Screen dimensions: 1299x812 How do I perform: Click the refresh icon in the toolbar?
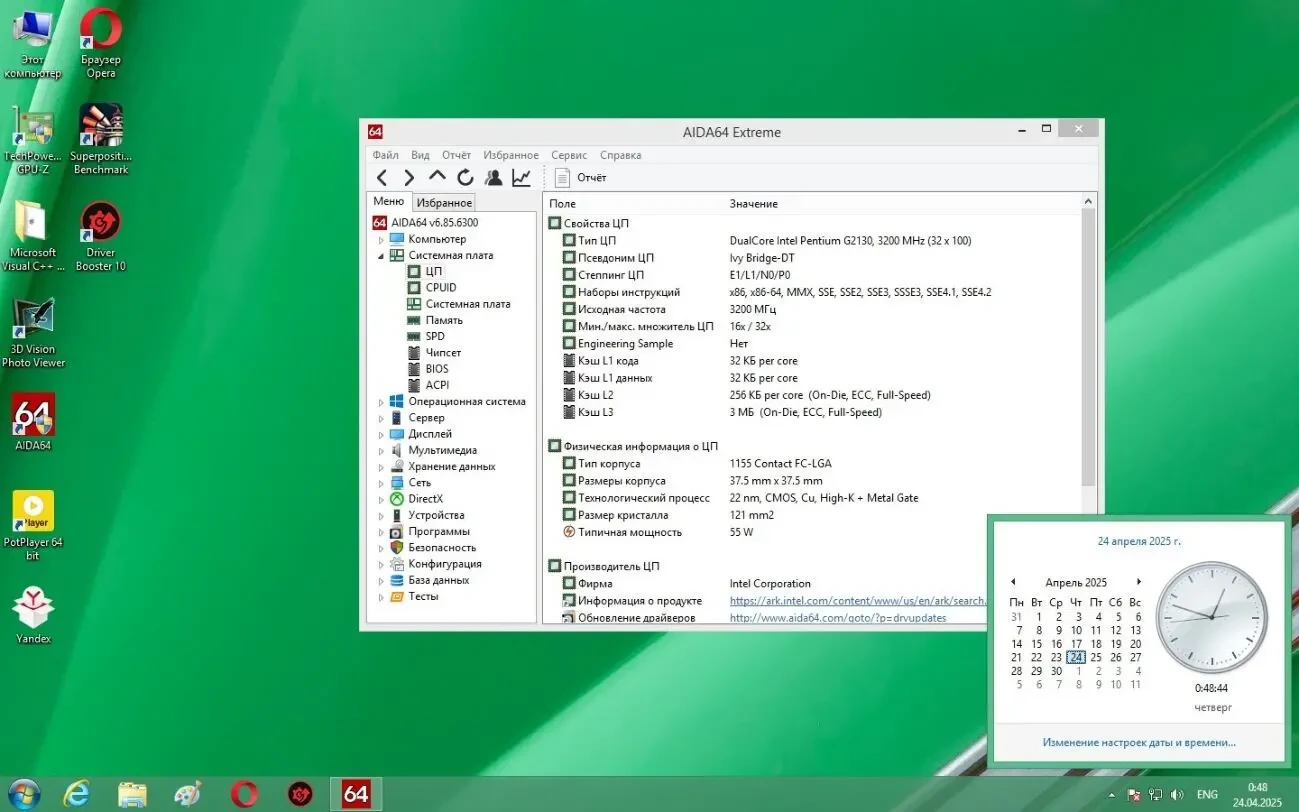pyautogui.click(x=465, y=177)
